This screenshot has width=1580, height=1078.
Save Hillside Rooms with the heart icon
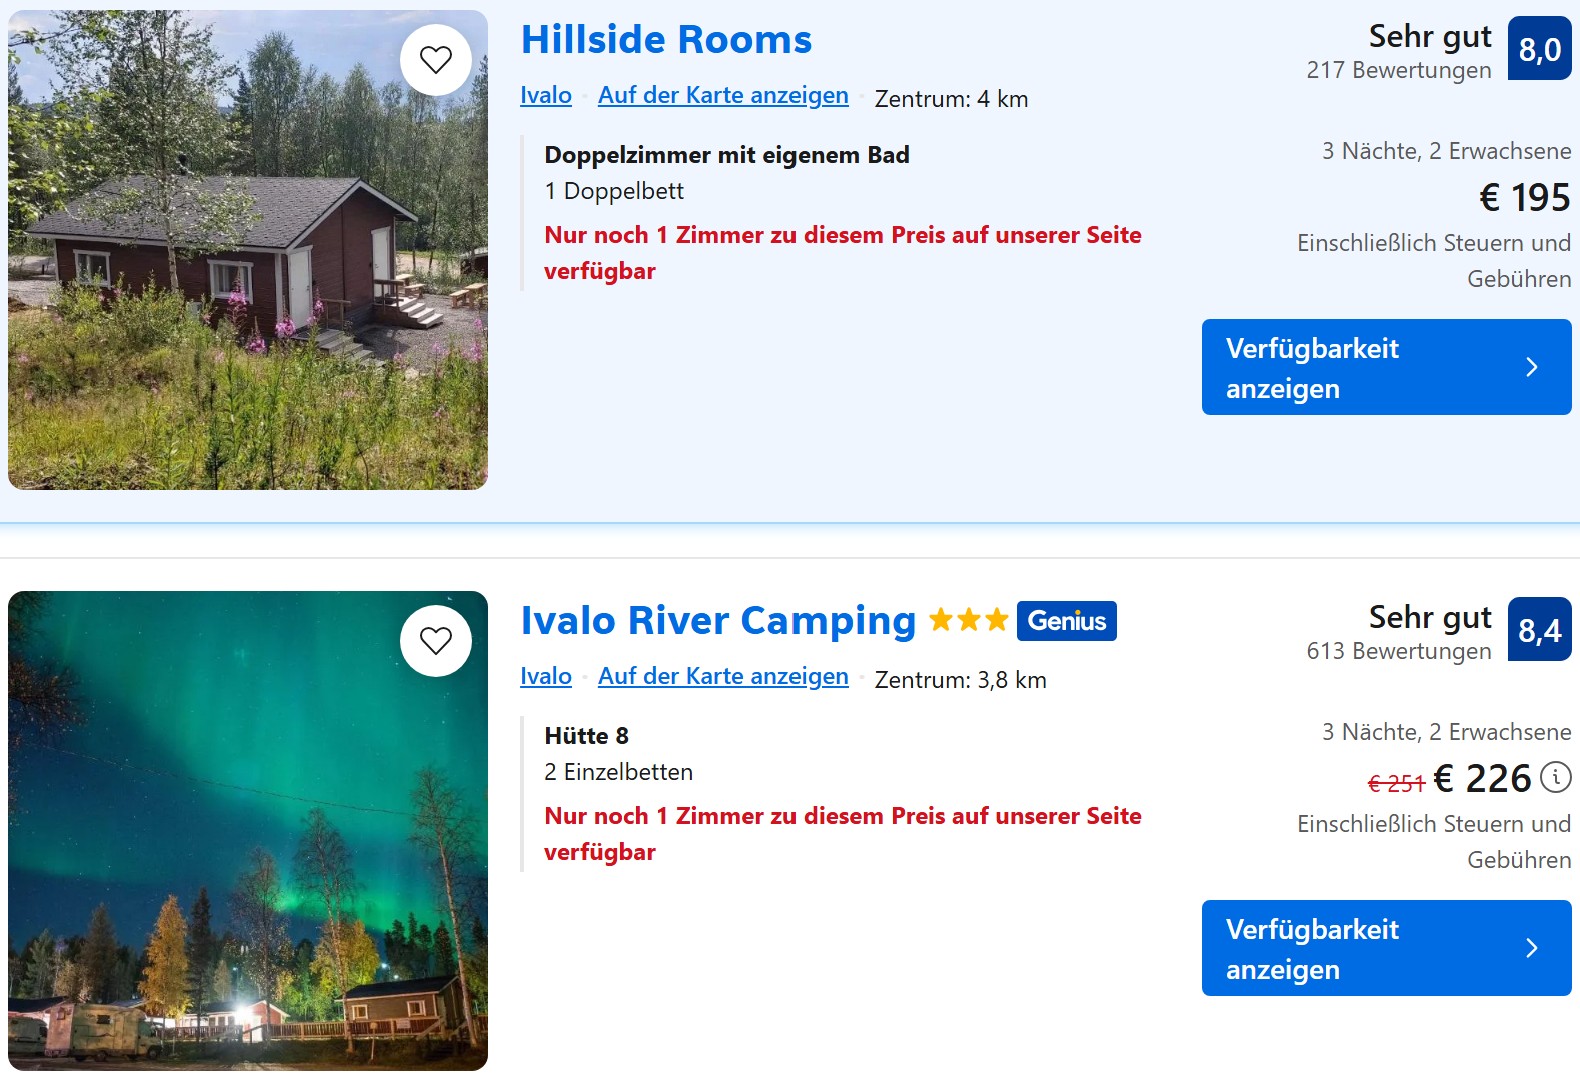click(436, 60)
